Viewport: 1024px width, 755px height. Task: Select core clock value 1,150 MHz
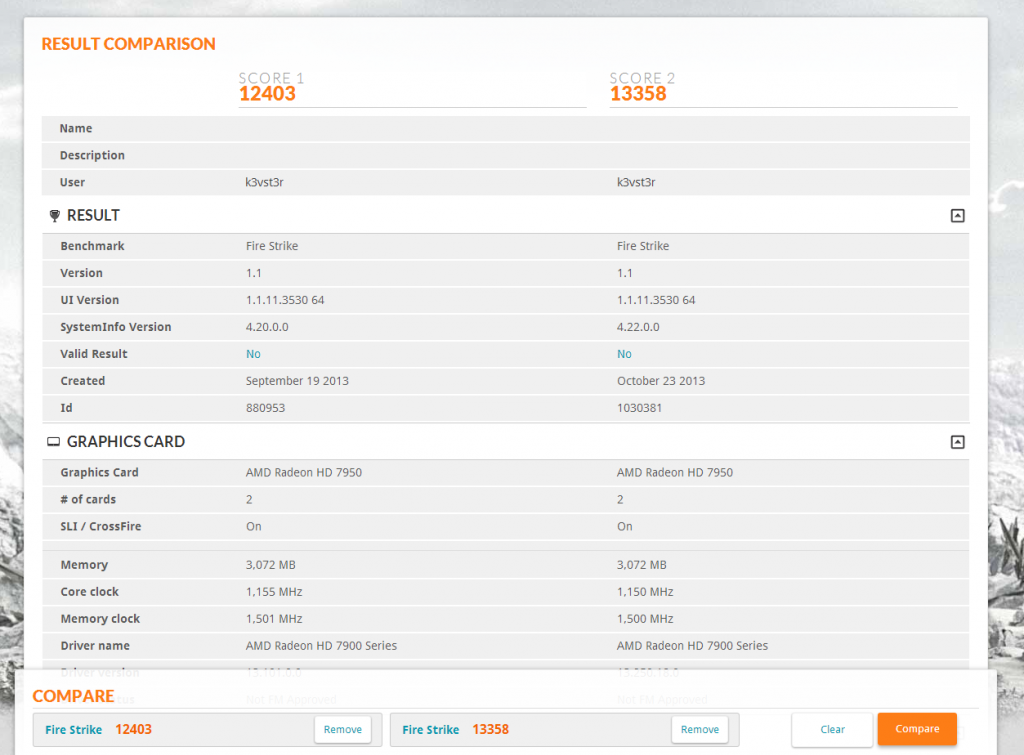coord(645,592)
